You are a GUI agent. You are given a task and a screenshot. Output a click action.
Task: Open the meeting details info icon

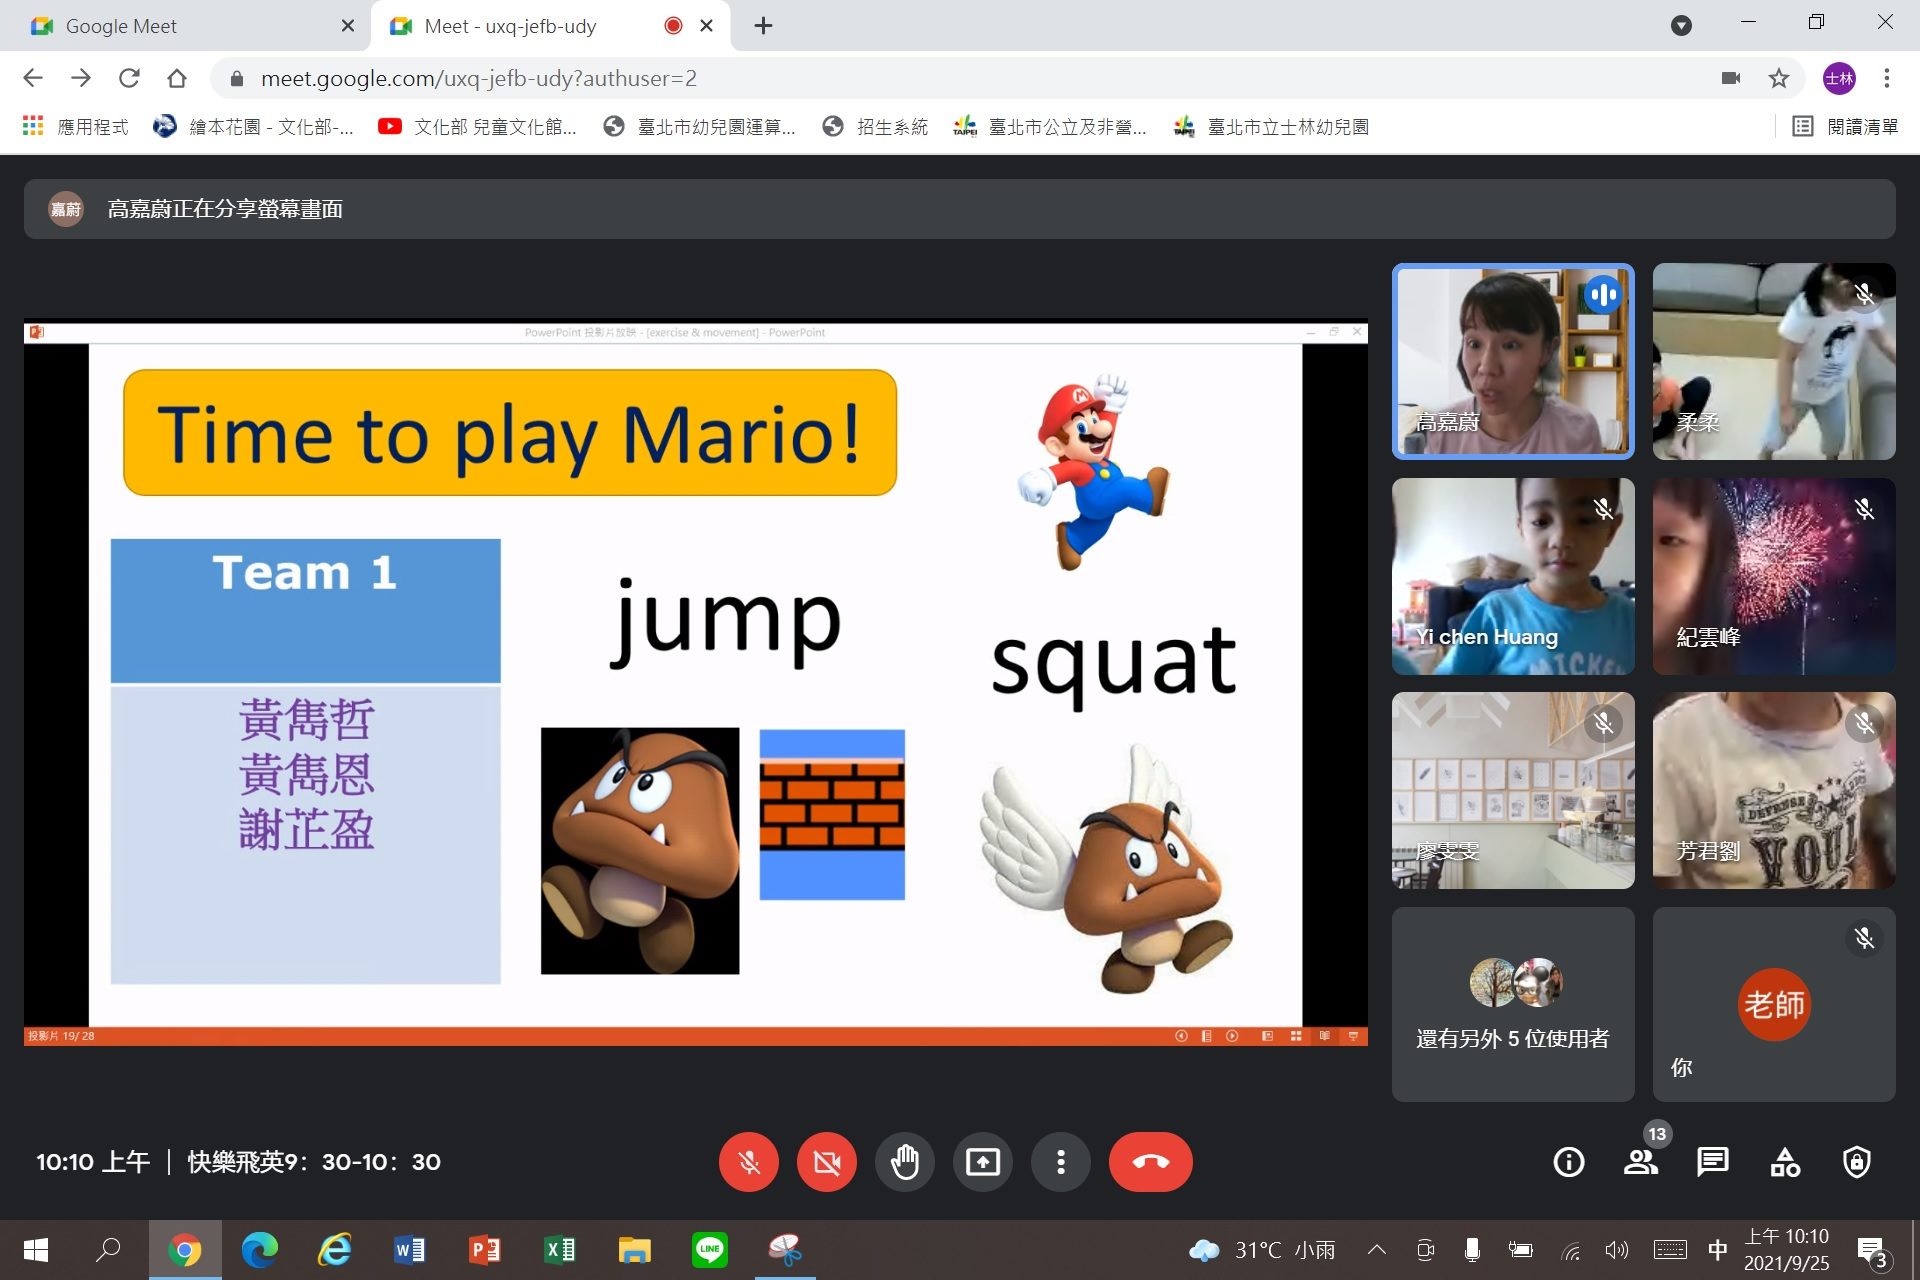pos(1568,1162)
